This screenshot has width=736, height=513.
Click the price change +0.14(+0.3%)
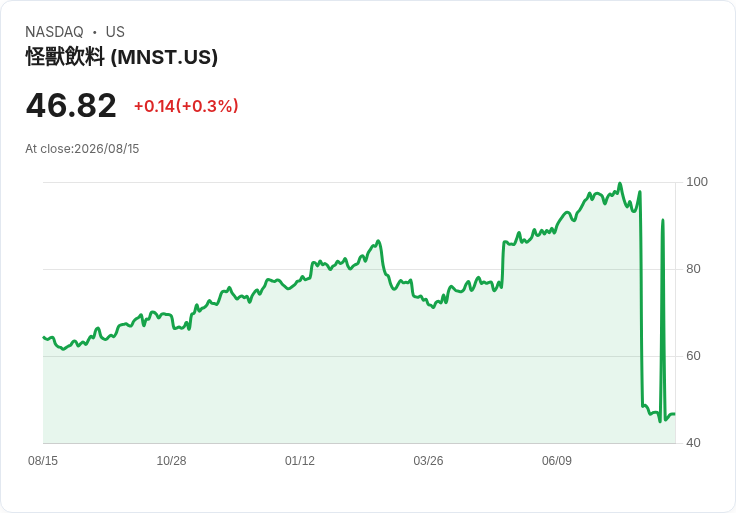(x=186, y=106)
